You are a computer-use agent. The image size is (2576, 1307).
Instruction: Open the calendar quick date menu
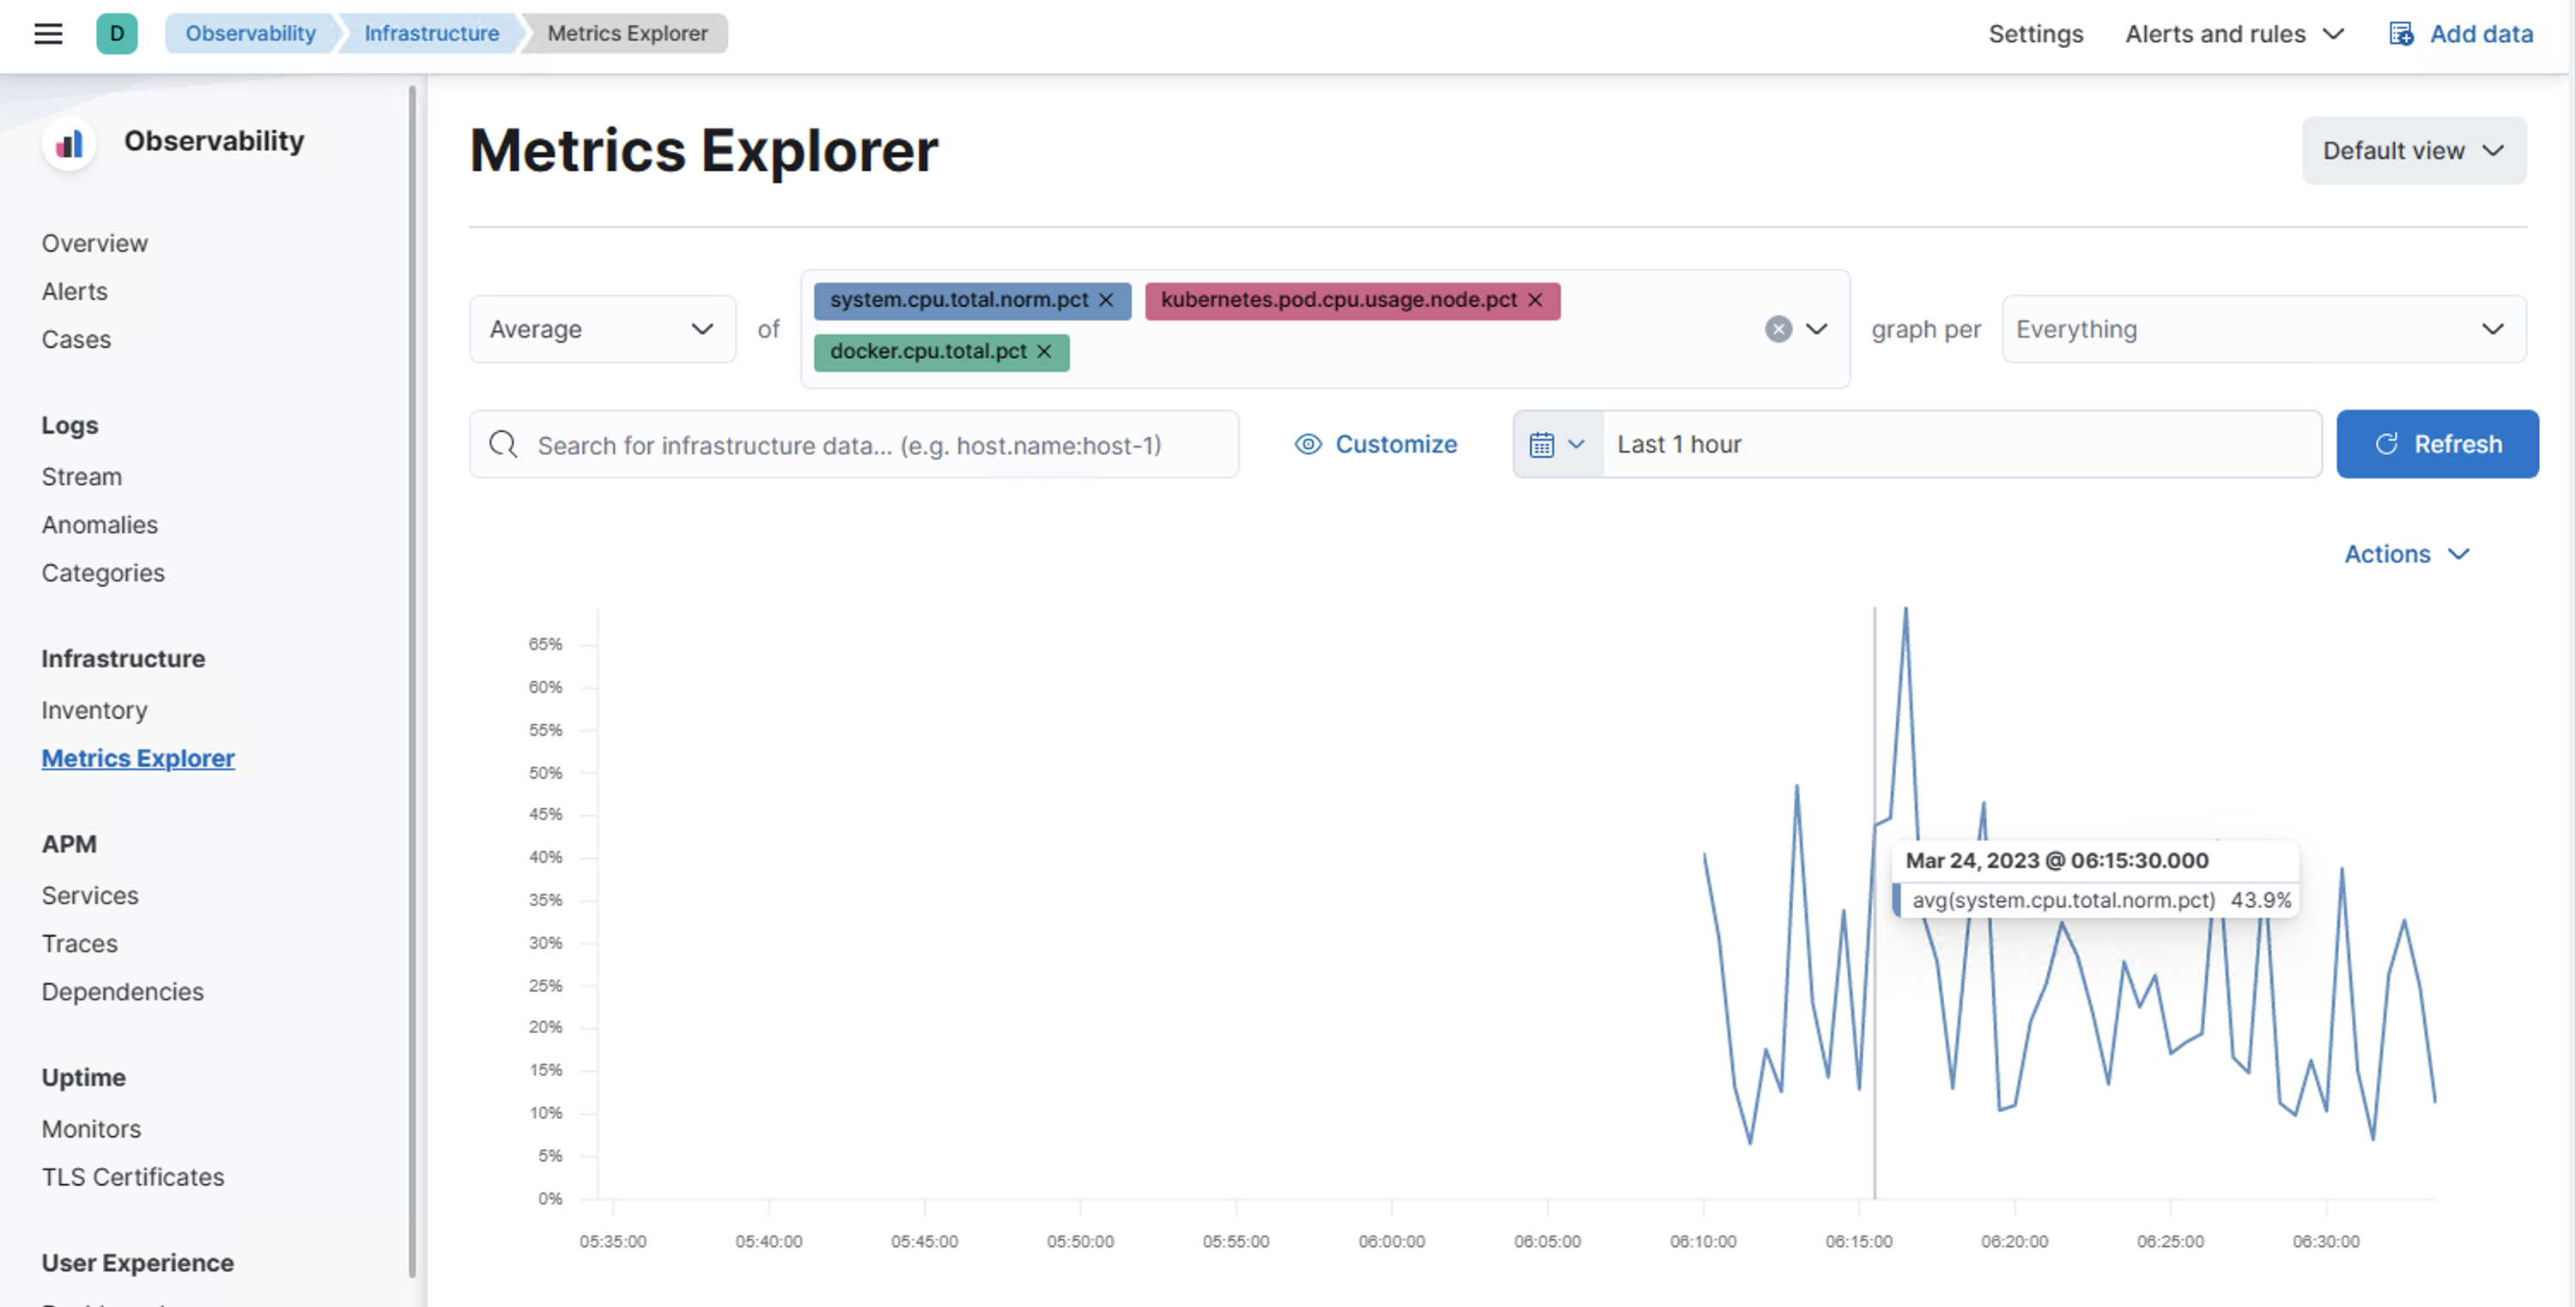tap(1557, 444)
